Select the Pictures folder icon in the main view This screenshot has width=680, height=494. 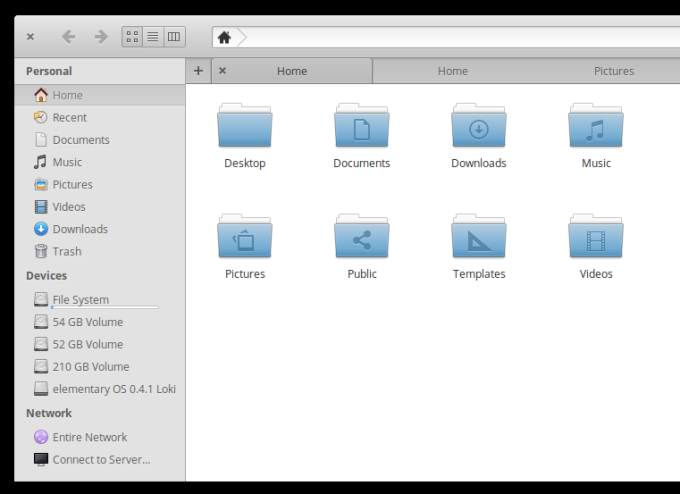coord(245,236)
